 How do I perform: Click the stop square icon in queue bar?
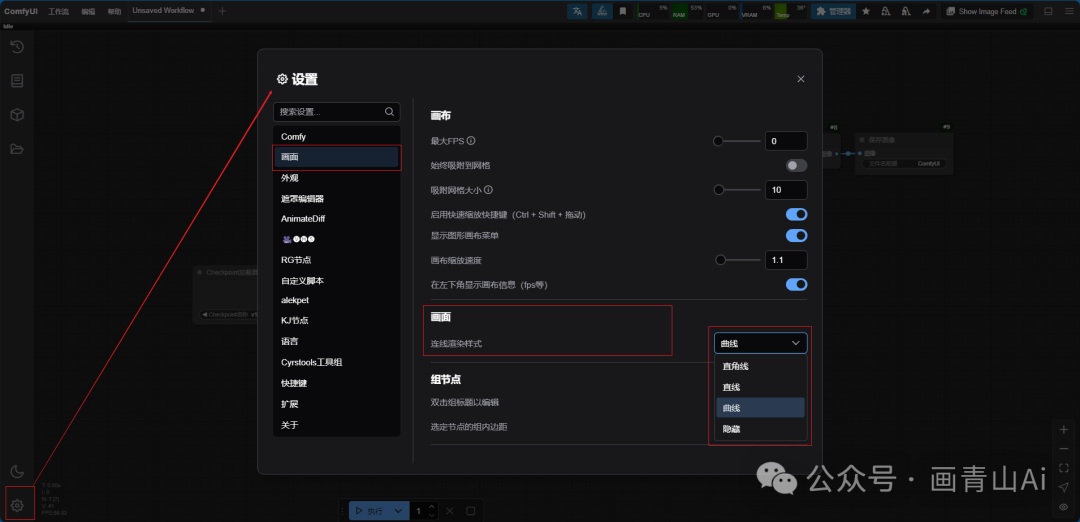471,511
